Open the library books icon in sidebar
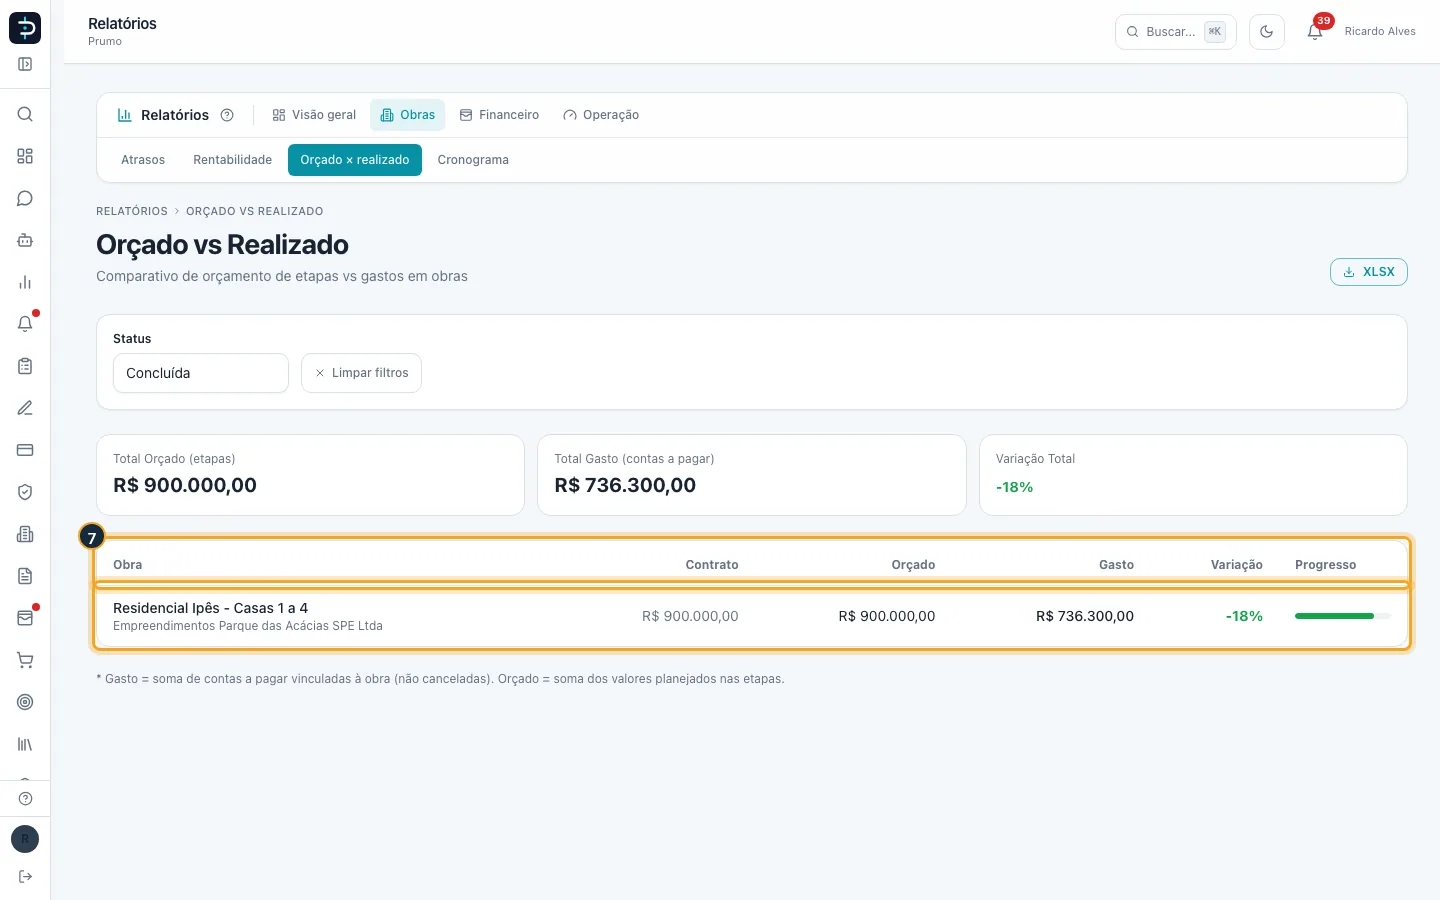This screenshot has width=1440, height=900. coord(25,744)
